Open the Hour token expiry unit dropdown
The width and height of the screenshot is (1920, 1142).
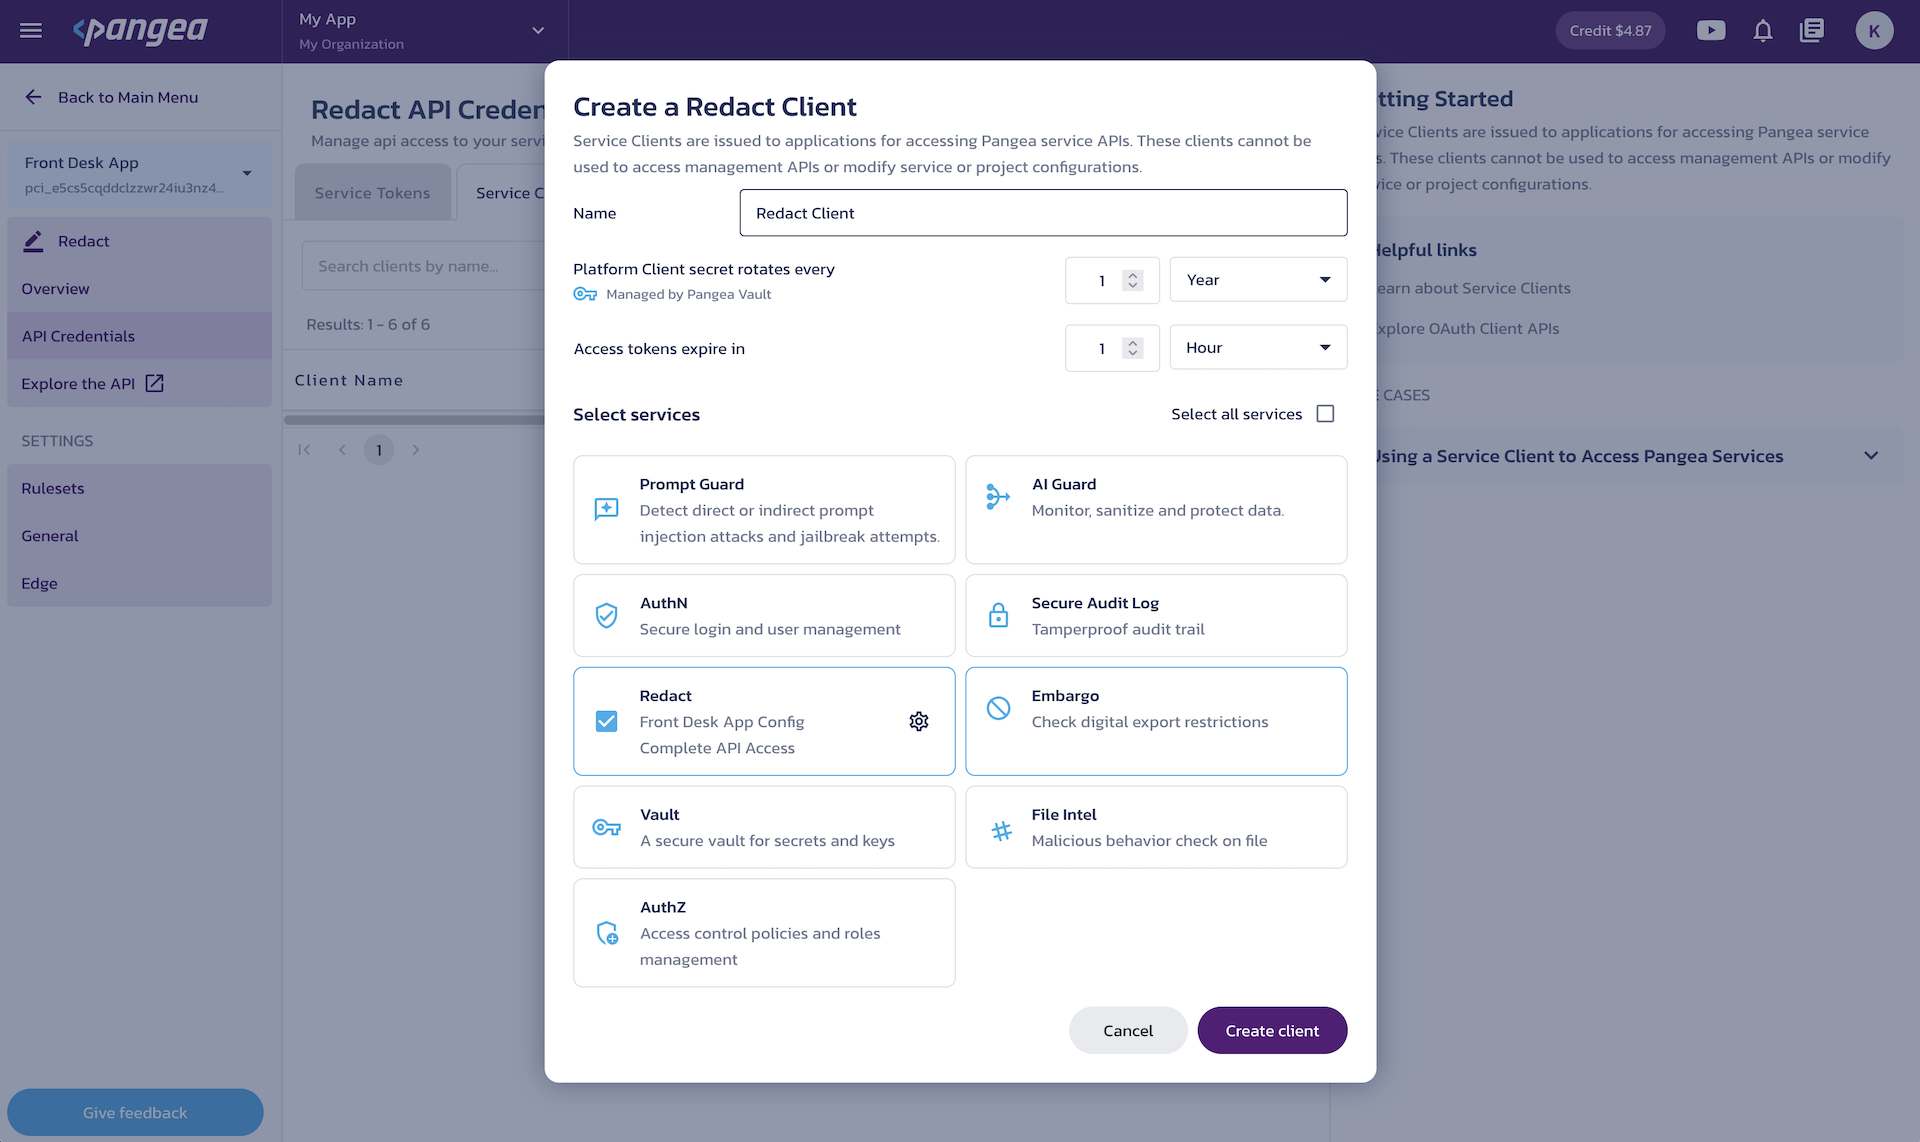click(x=1258, y=348)
